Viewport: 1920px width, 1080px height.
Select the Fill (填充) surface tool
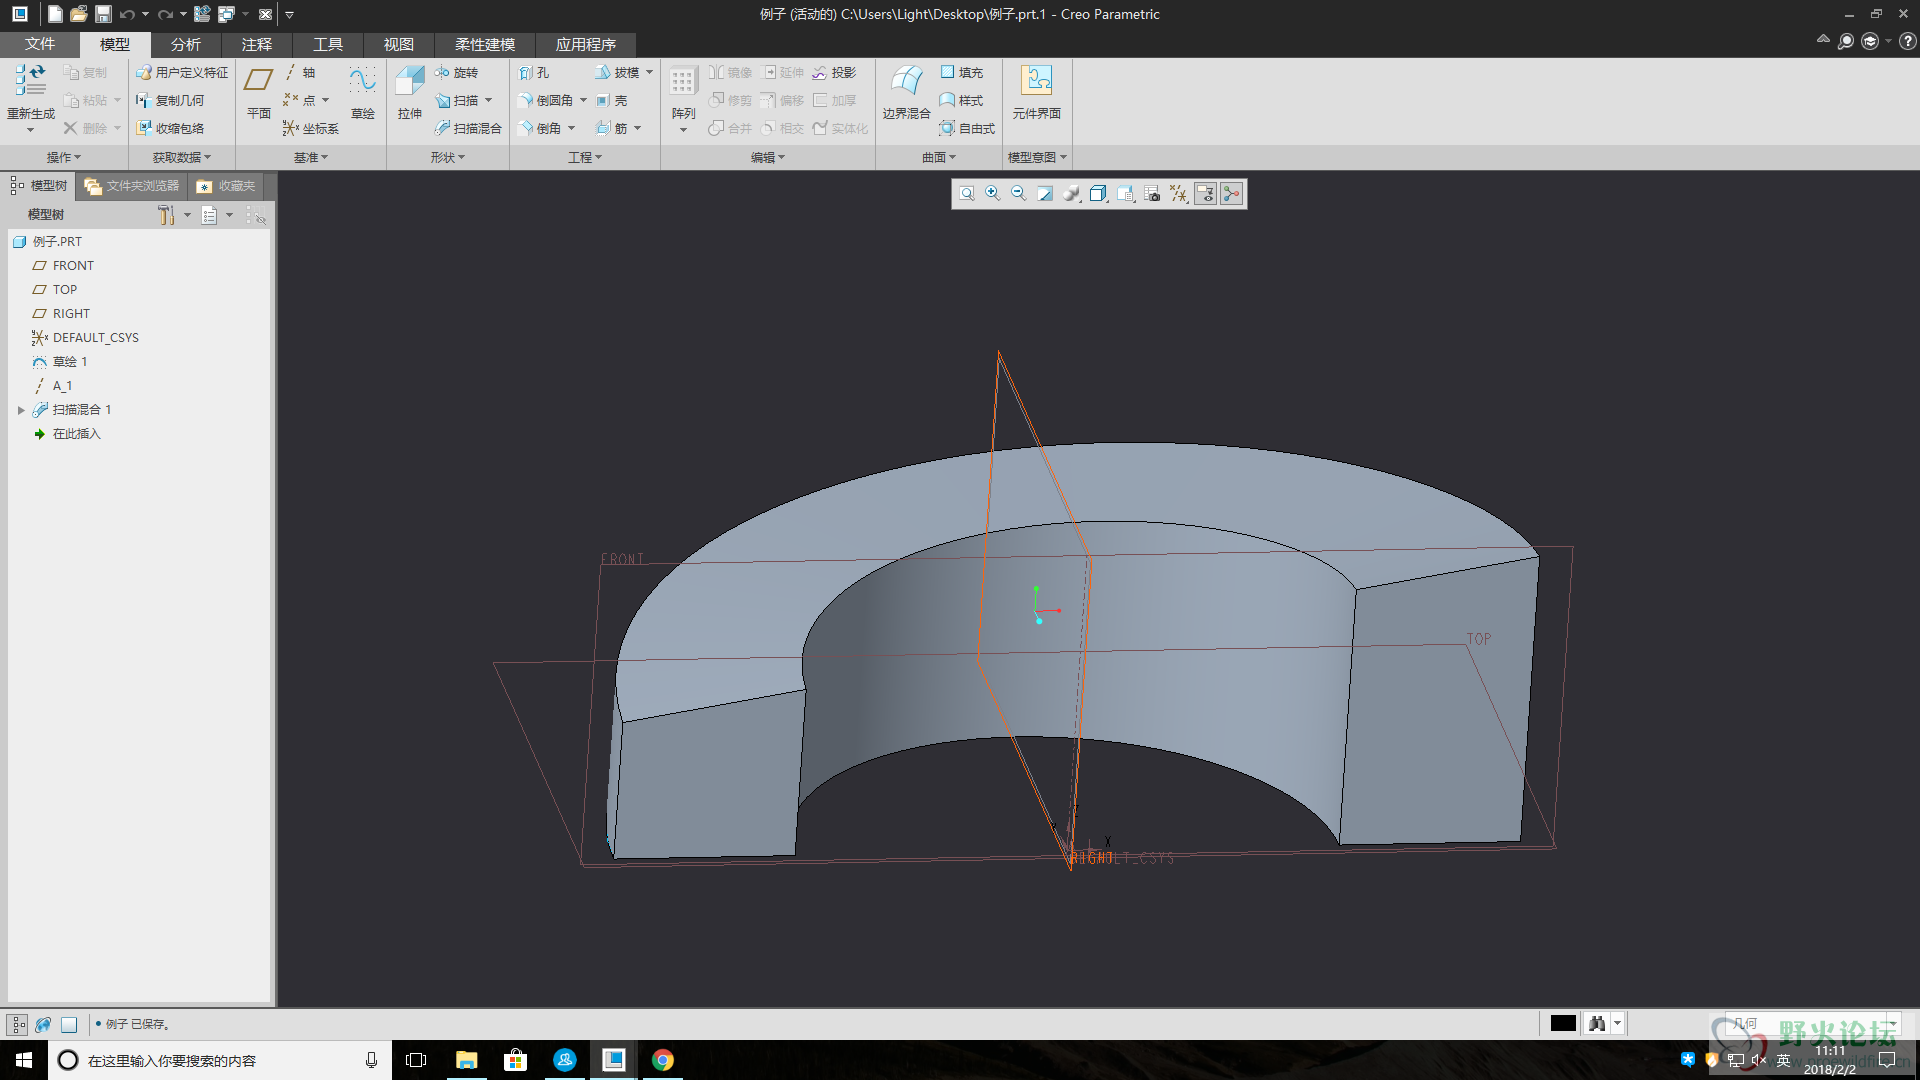[962, 72]
